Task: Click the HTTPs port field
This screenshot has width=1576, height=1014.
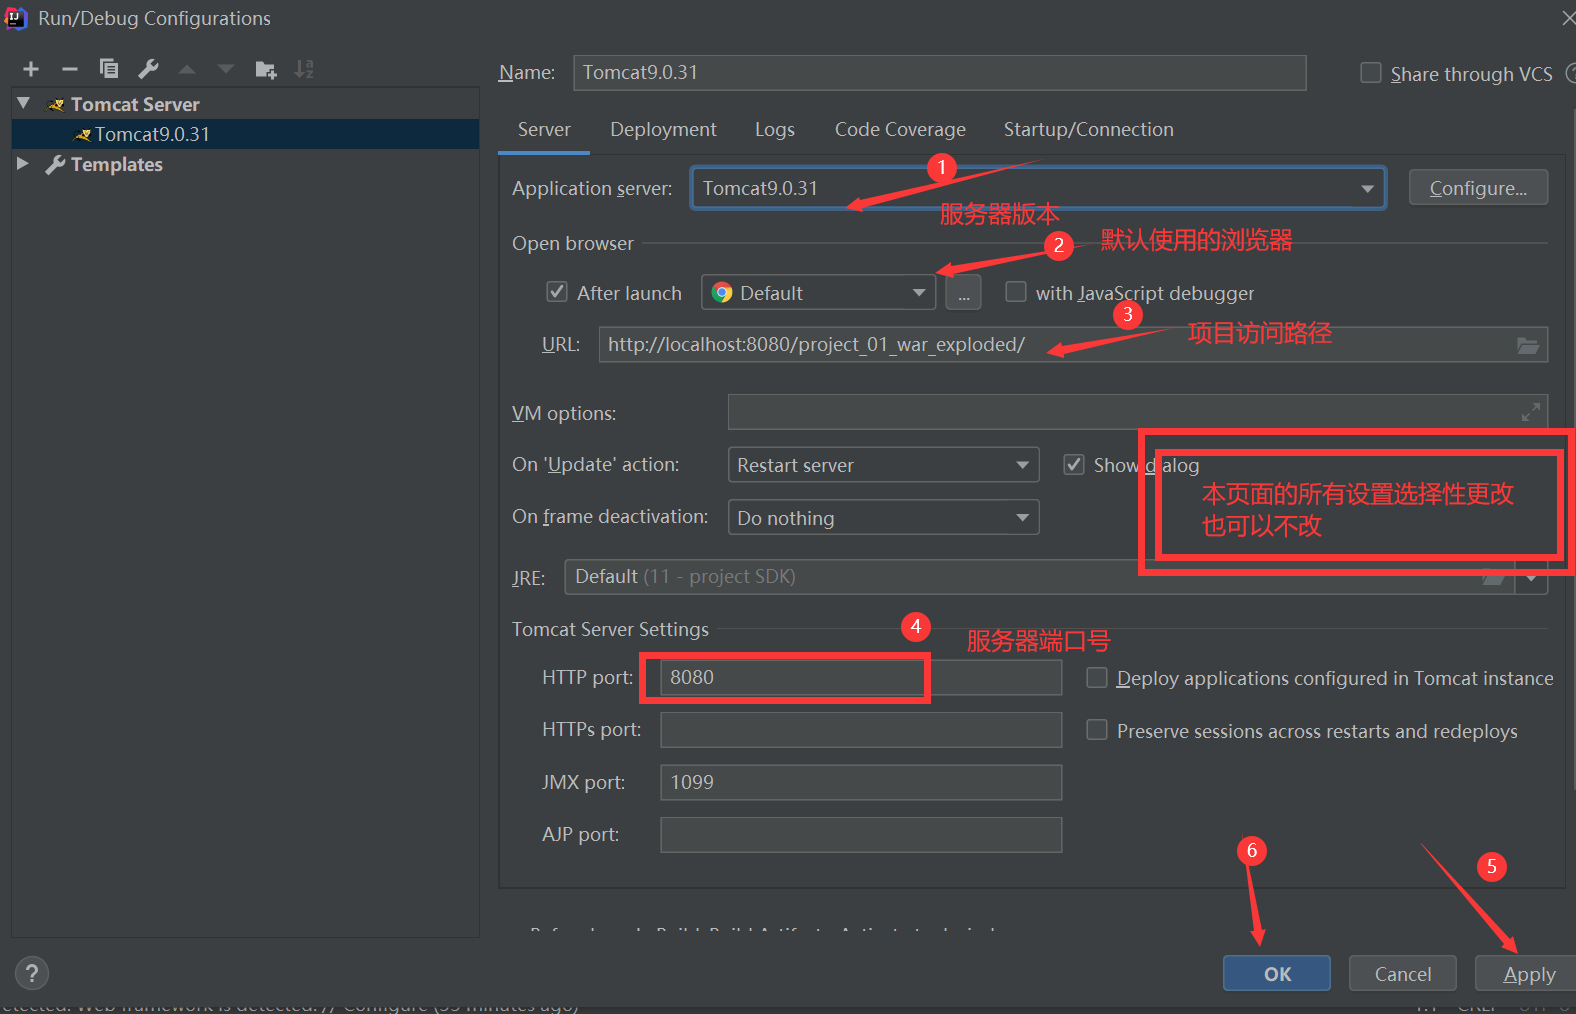Action: click(x=861, y=730)
